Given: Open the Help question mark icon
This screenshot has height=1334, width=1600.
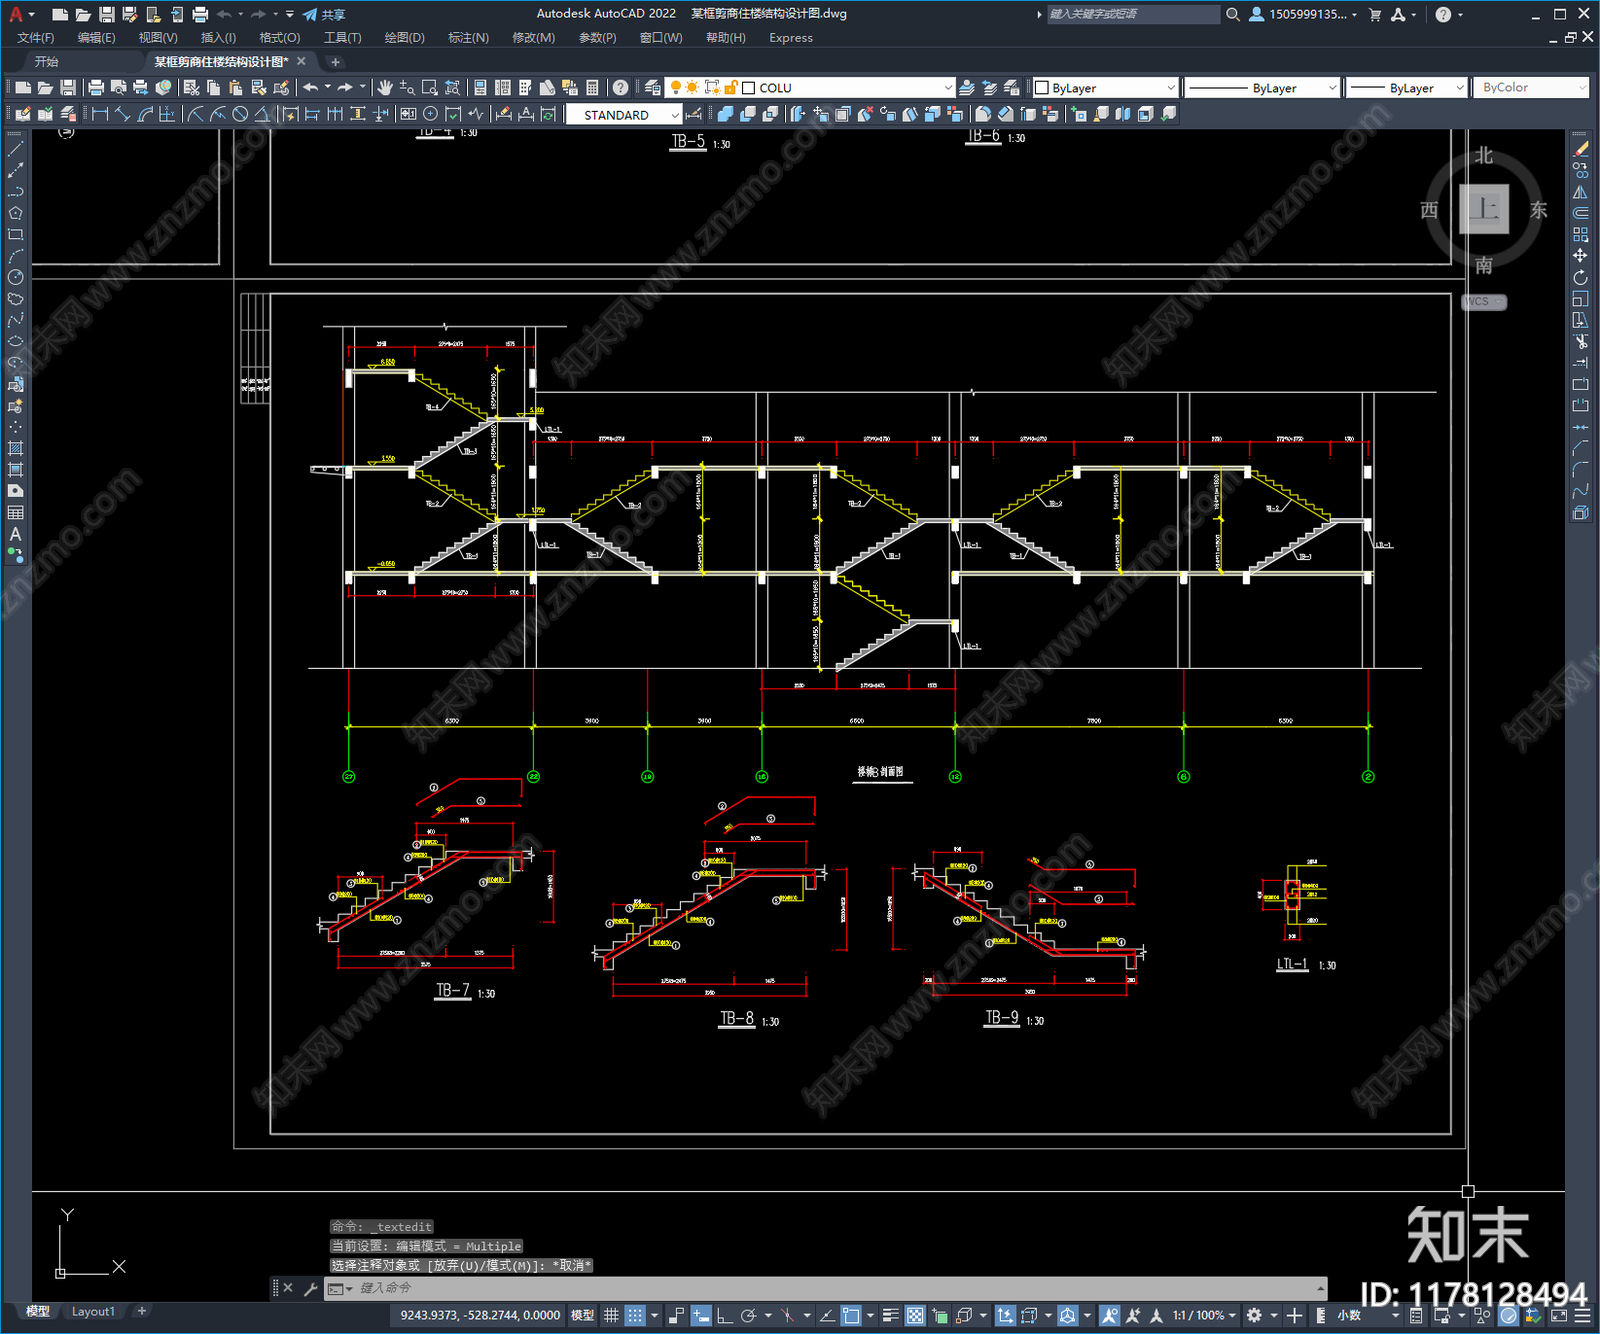Looking at the screenshot, I should pyautogui.click(x=621, y=88).
